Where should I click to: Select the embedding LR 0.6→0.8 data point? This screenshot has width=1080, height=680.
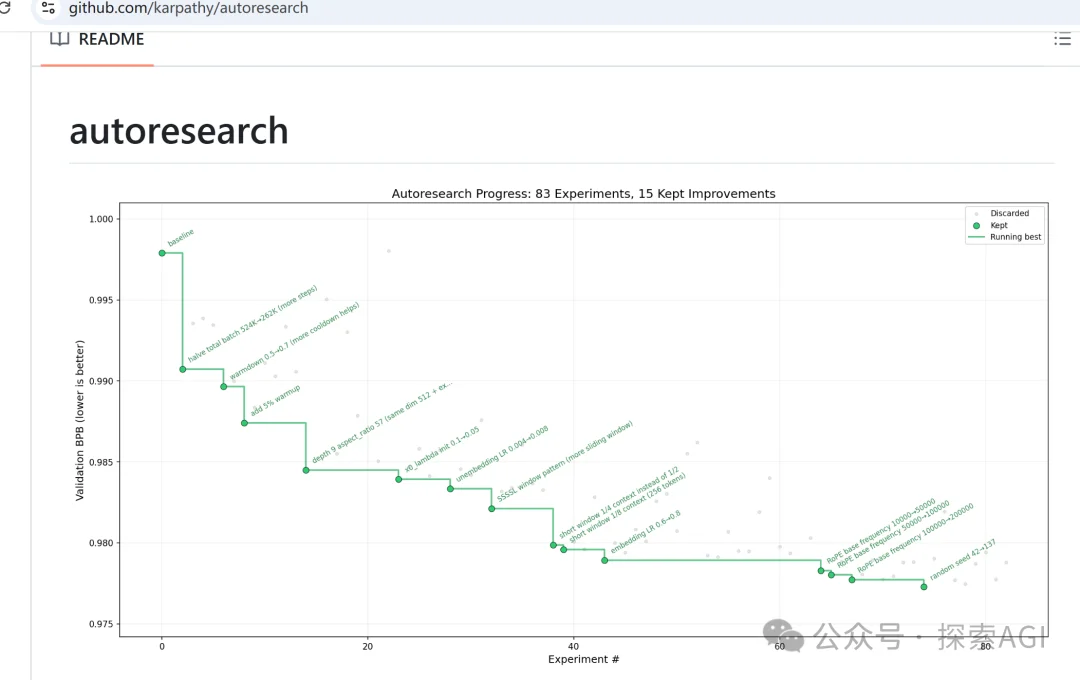605,560
